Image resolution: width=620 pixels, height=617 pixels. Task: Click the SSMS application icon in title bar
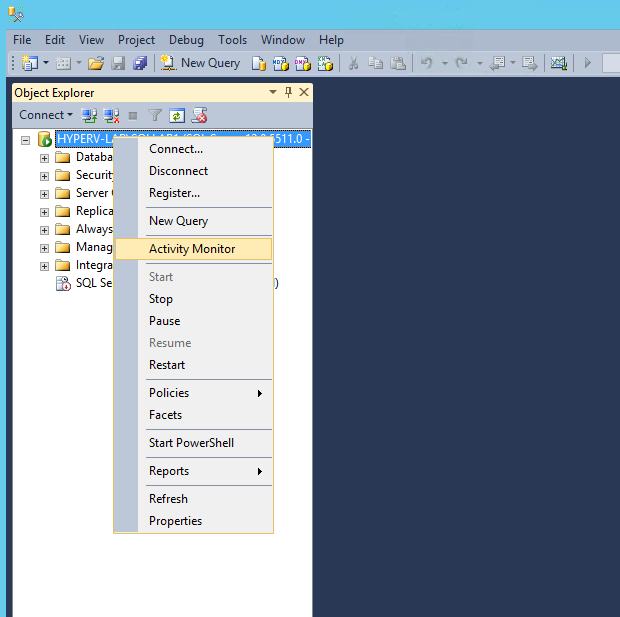click(16, 14)
